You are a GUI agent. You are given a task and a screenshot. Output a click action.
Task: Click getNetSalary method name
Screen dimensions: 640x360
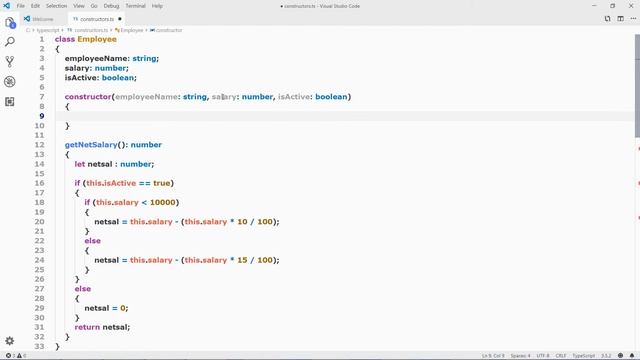pos(91,145)
